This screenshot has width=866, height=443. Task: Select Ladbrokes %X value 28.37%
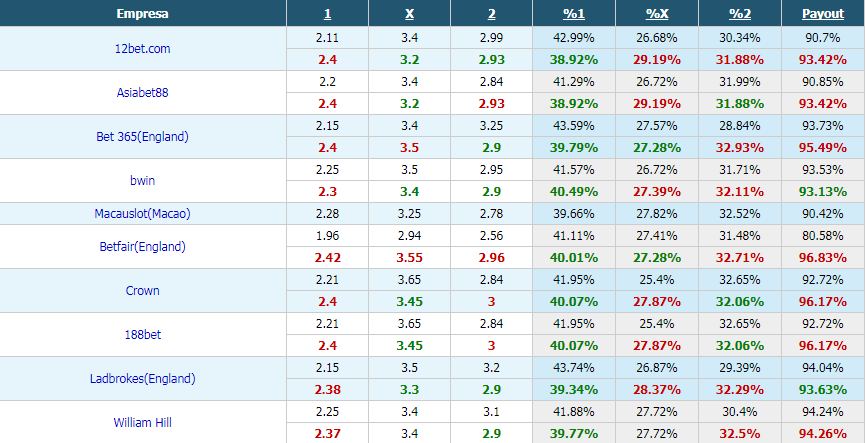tap(657, 389)
